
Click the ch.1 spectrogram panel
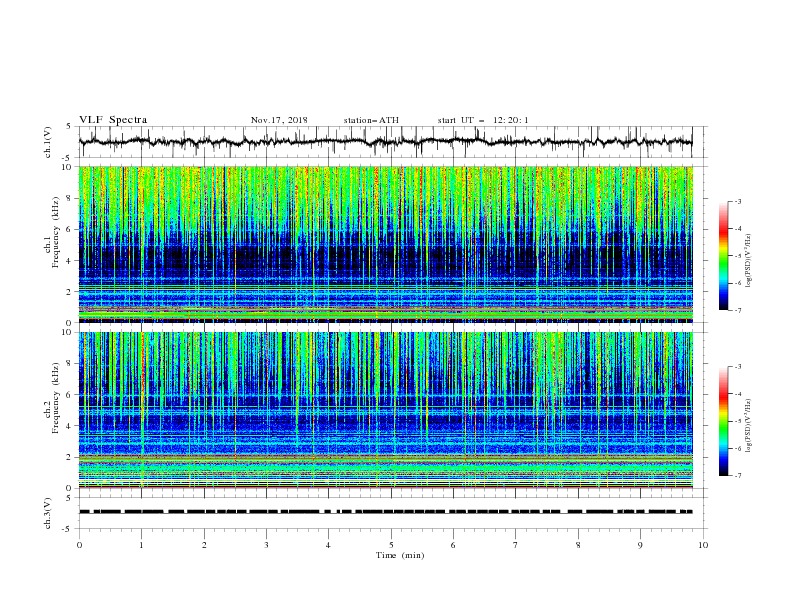386,244
